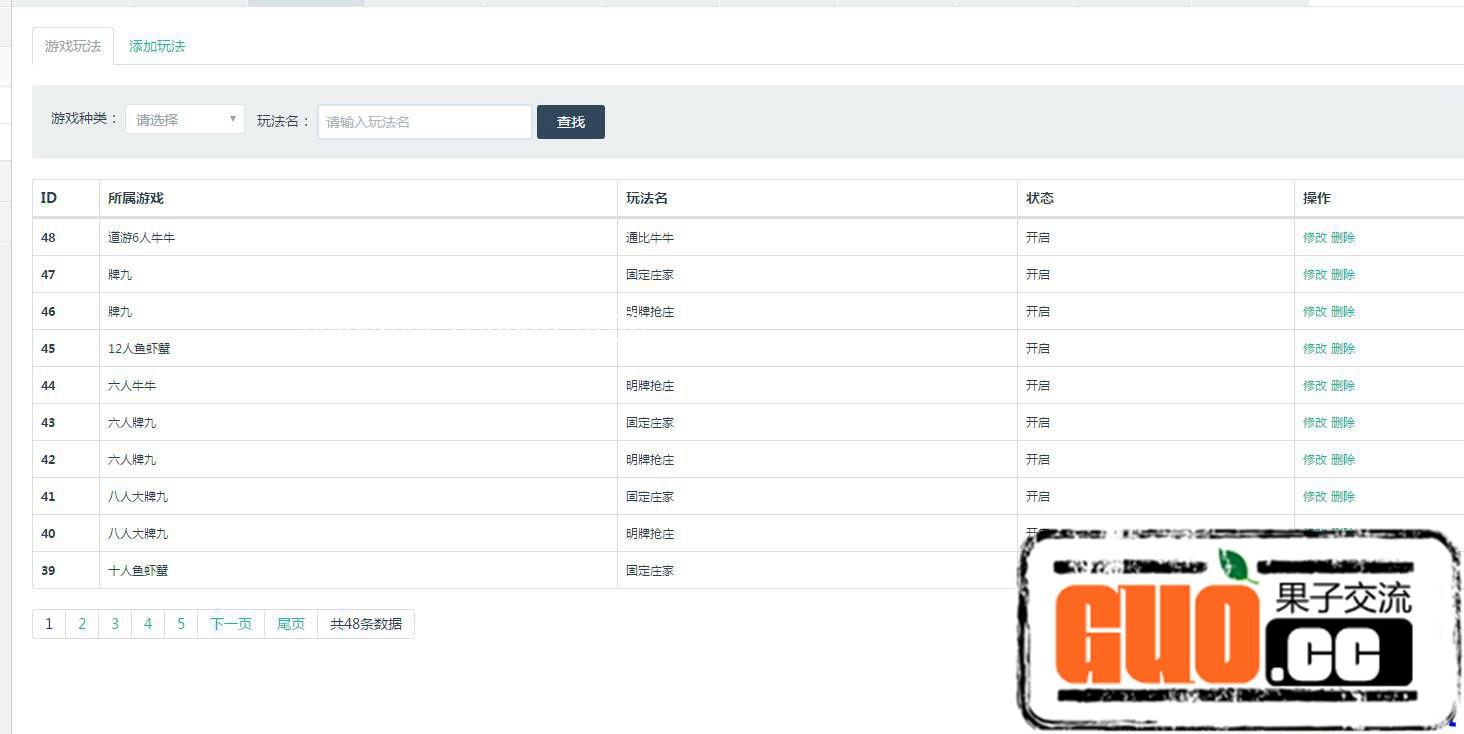1464x734 pixels.
Task: Click 修改 for row ID 48
Action: click(1314, 238)
